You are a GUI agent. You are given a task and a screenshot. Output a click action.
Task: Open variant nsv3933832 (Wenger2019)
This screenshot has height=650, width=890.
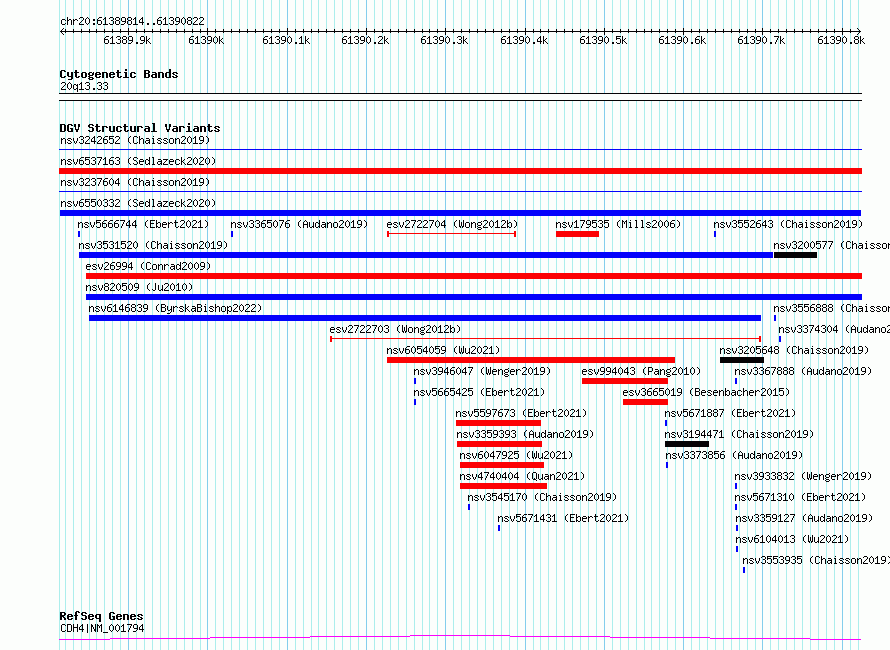tap(803, 476)
